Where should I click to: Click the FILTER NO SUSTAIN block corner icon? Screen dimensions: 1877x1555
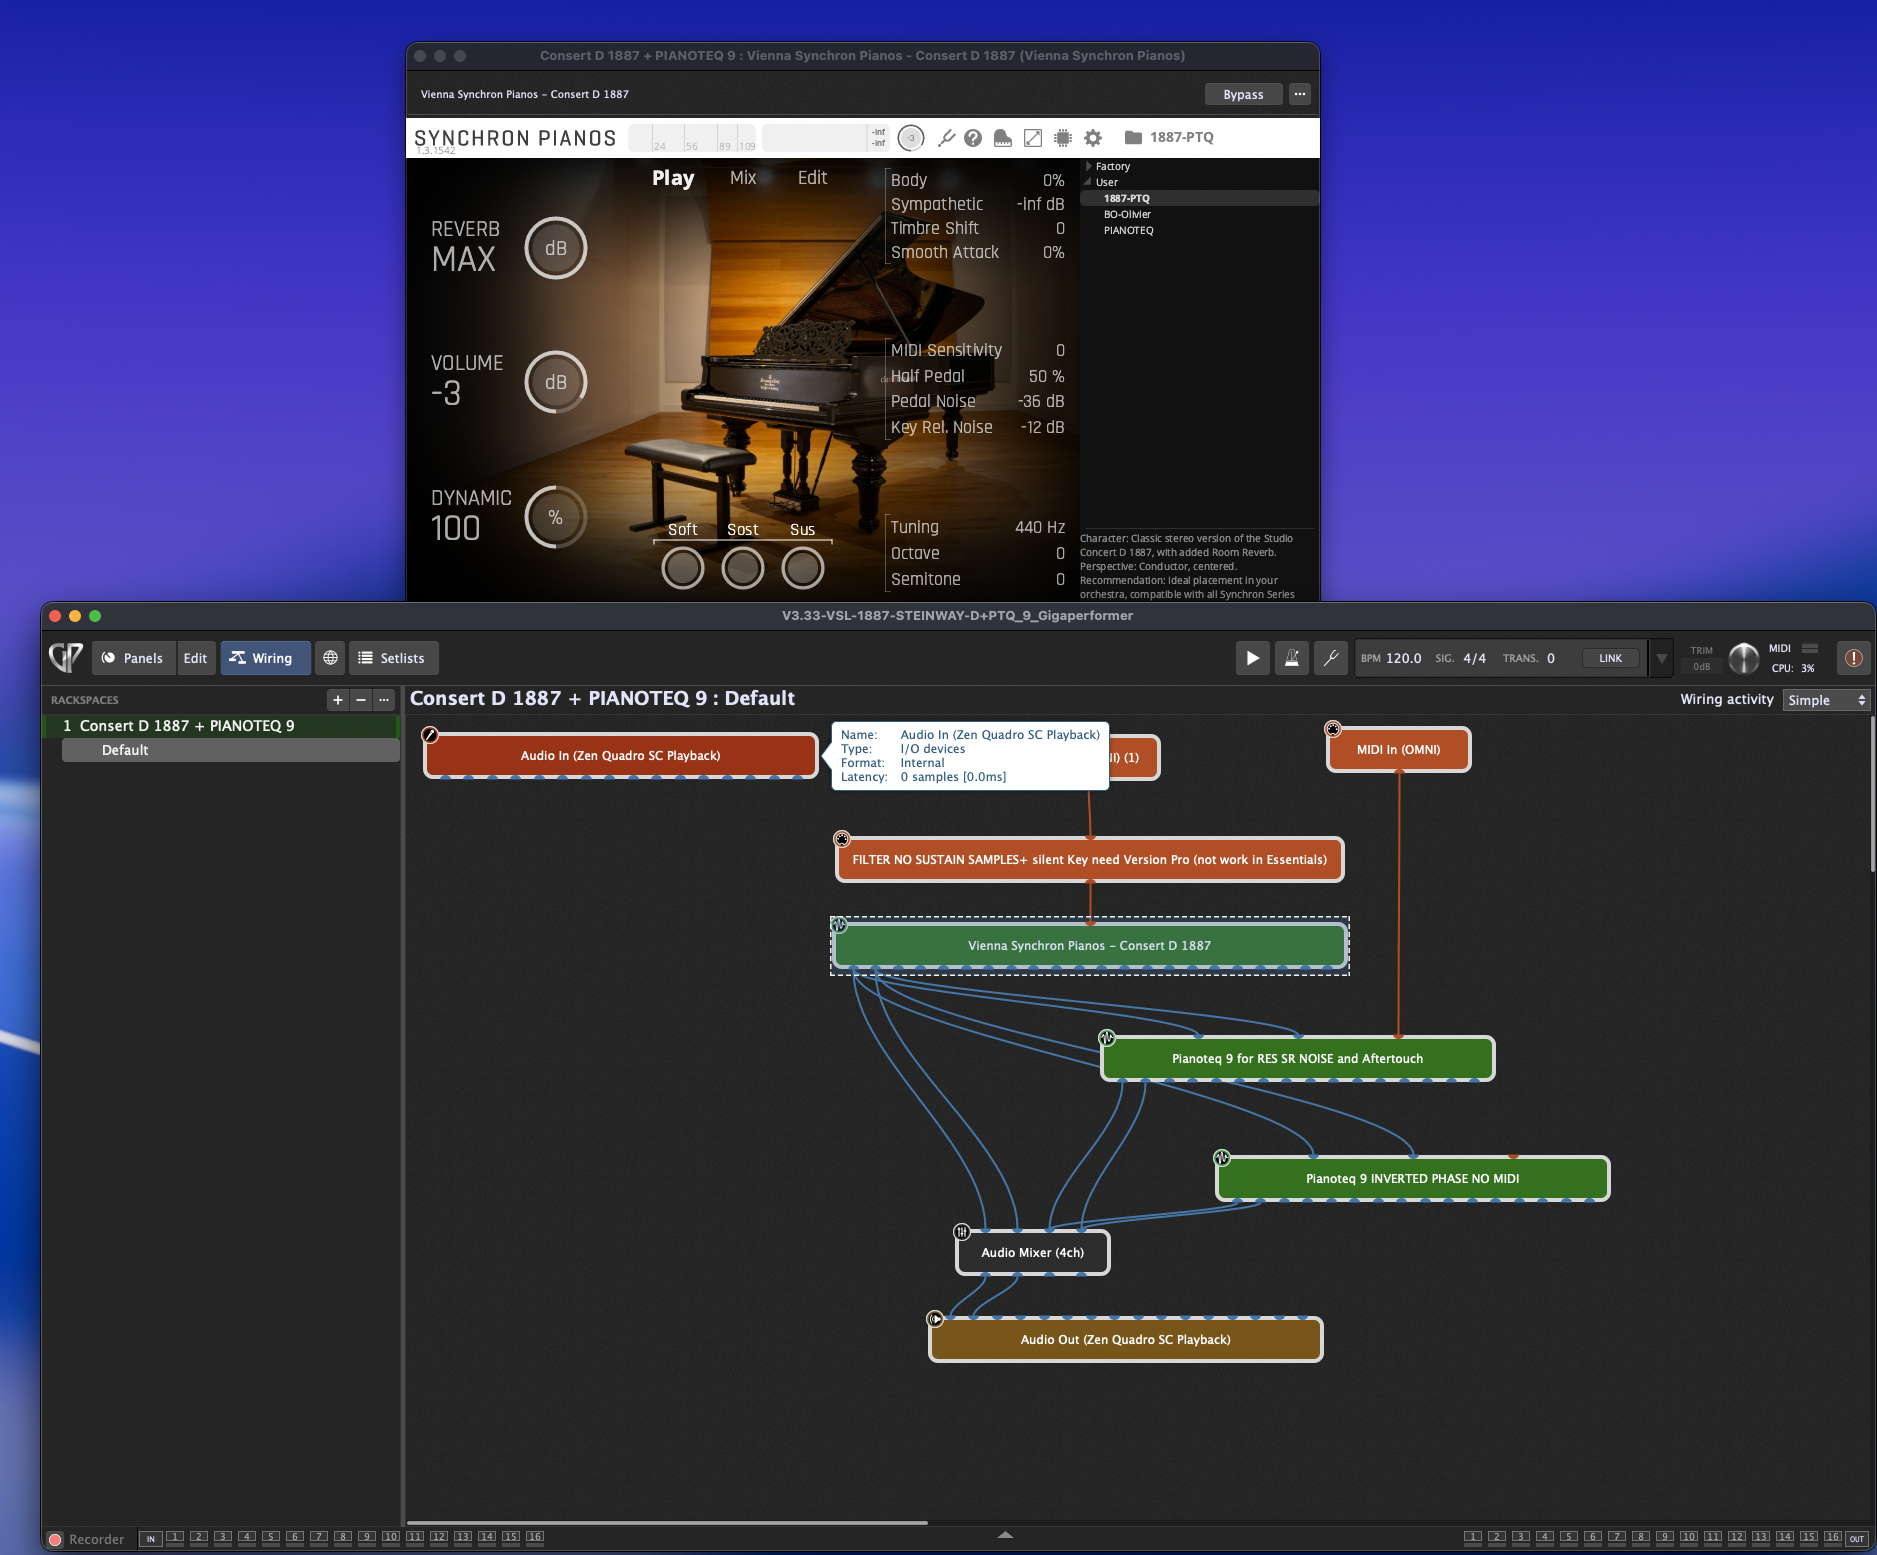(x=842, y=839)
